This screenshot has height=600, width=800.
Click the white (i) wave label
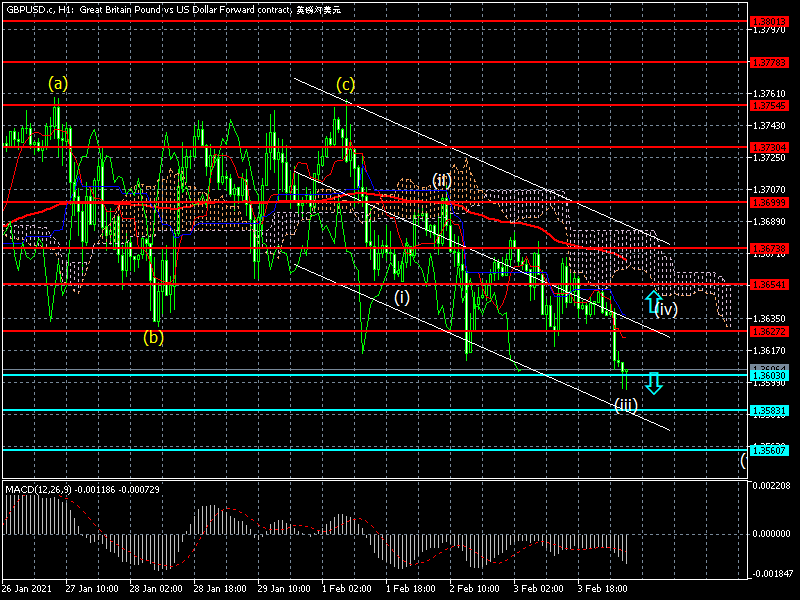pos(401,297)
